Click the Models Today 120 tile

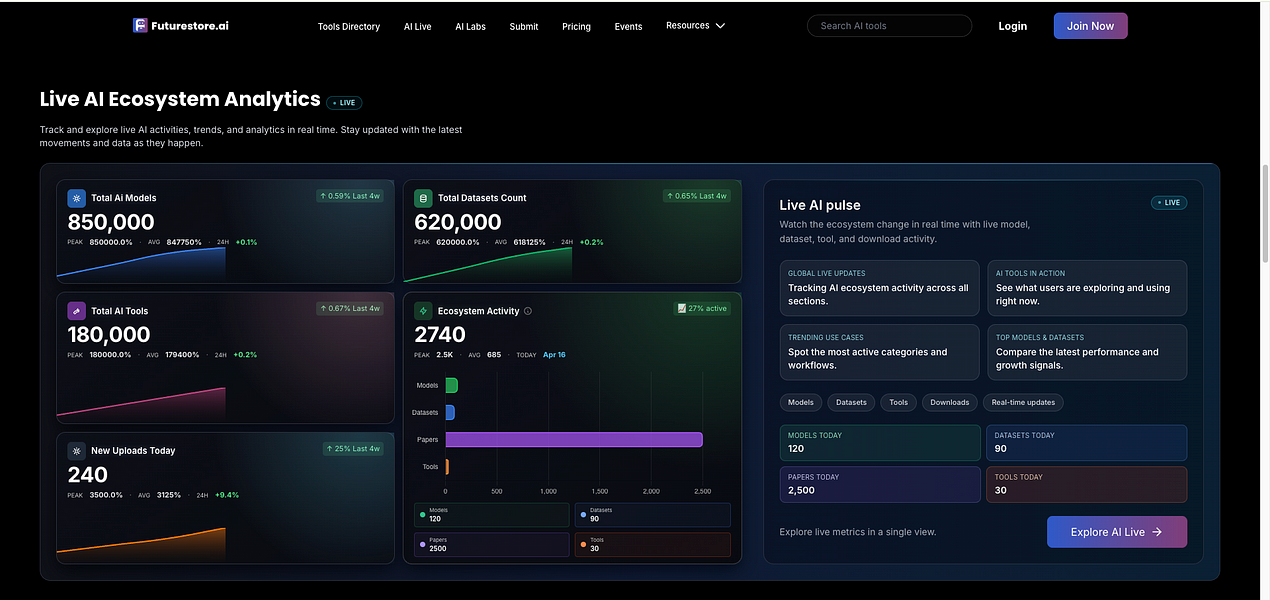(x=880, y=443)
